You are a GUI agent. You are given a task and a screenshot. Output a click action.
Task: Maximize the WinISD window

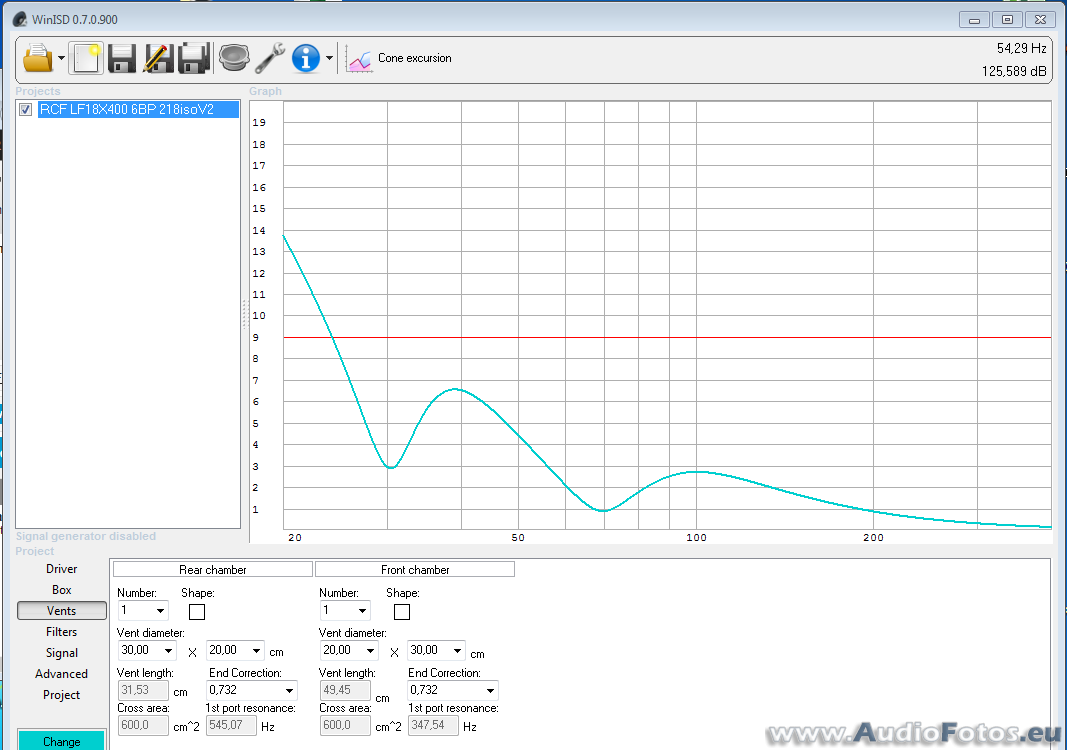click(x=1007, y=20)
